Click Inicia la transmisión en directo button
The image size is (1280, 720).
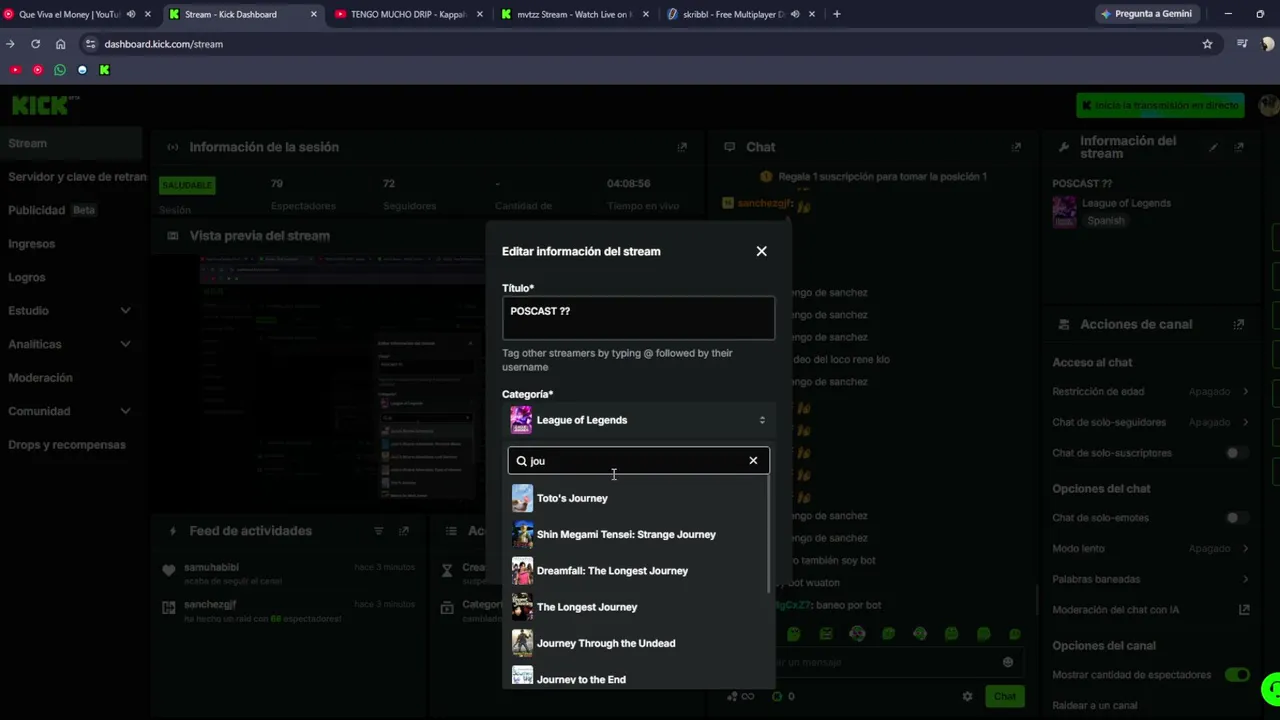1160,105
